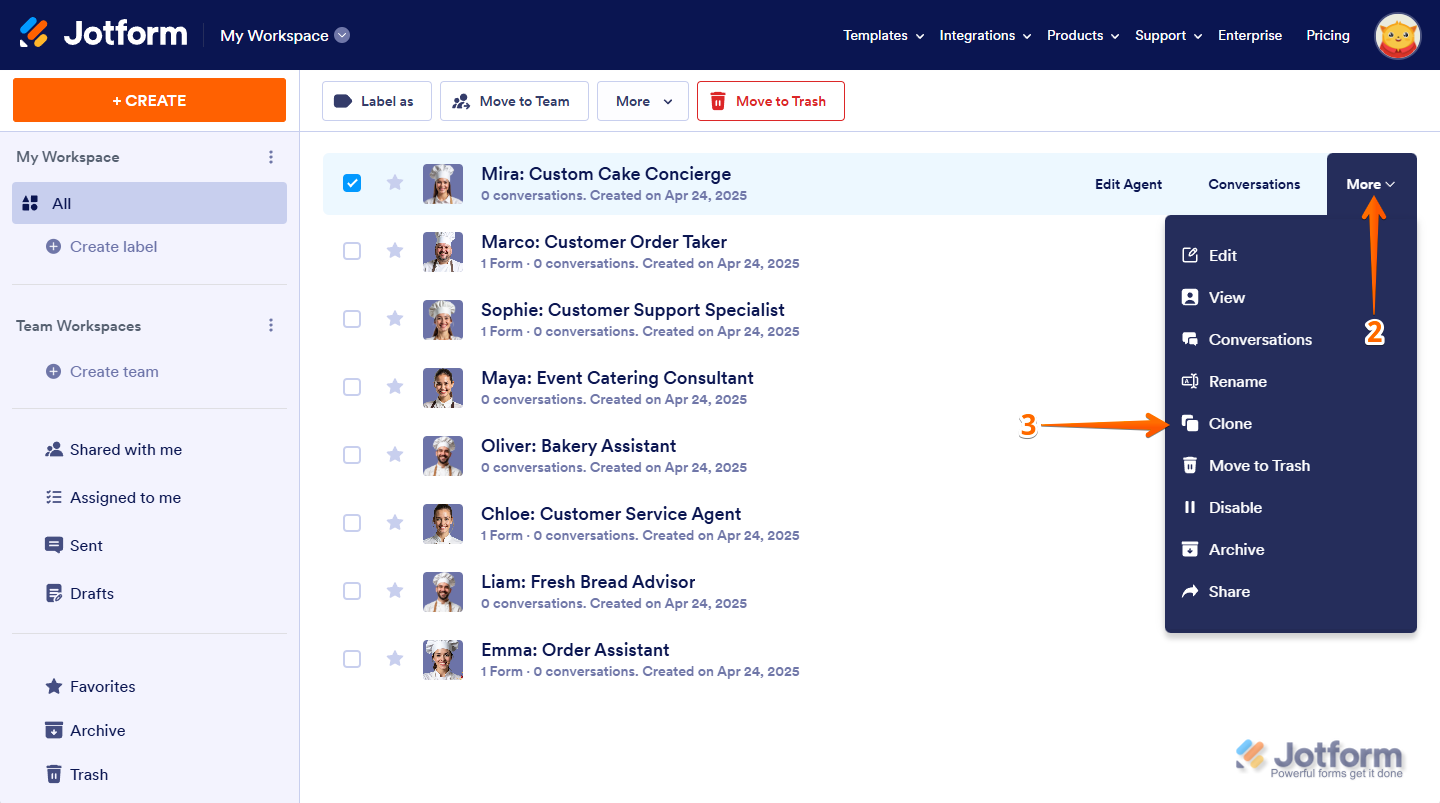Select Archive in the More menu
1440x803 pixels.
coord(1235,550)
